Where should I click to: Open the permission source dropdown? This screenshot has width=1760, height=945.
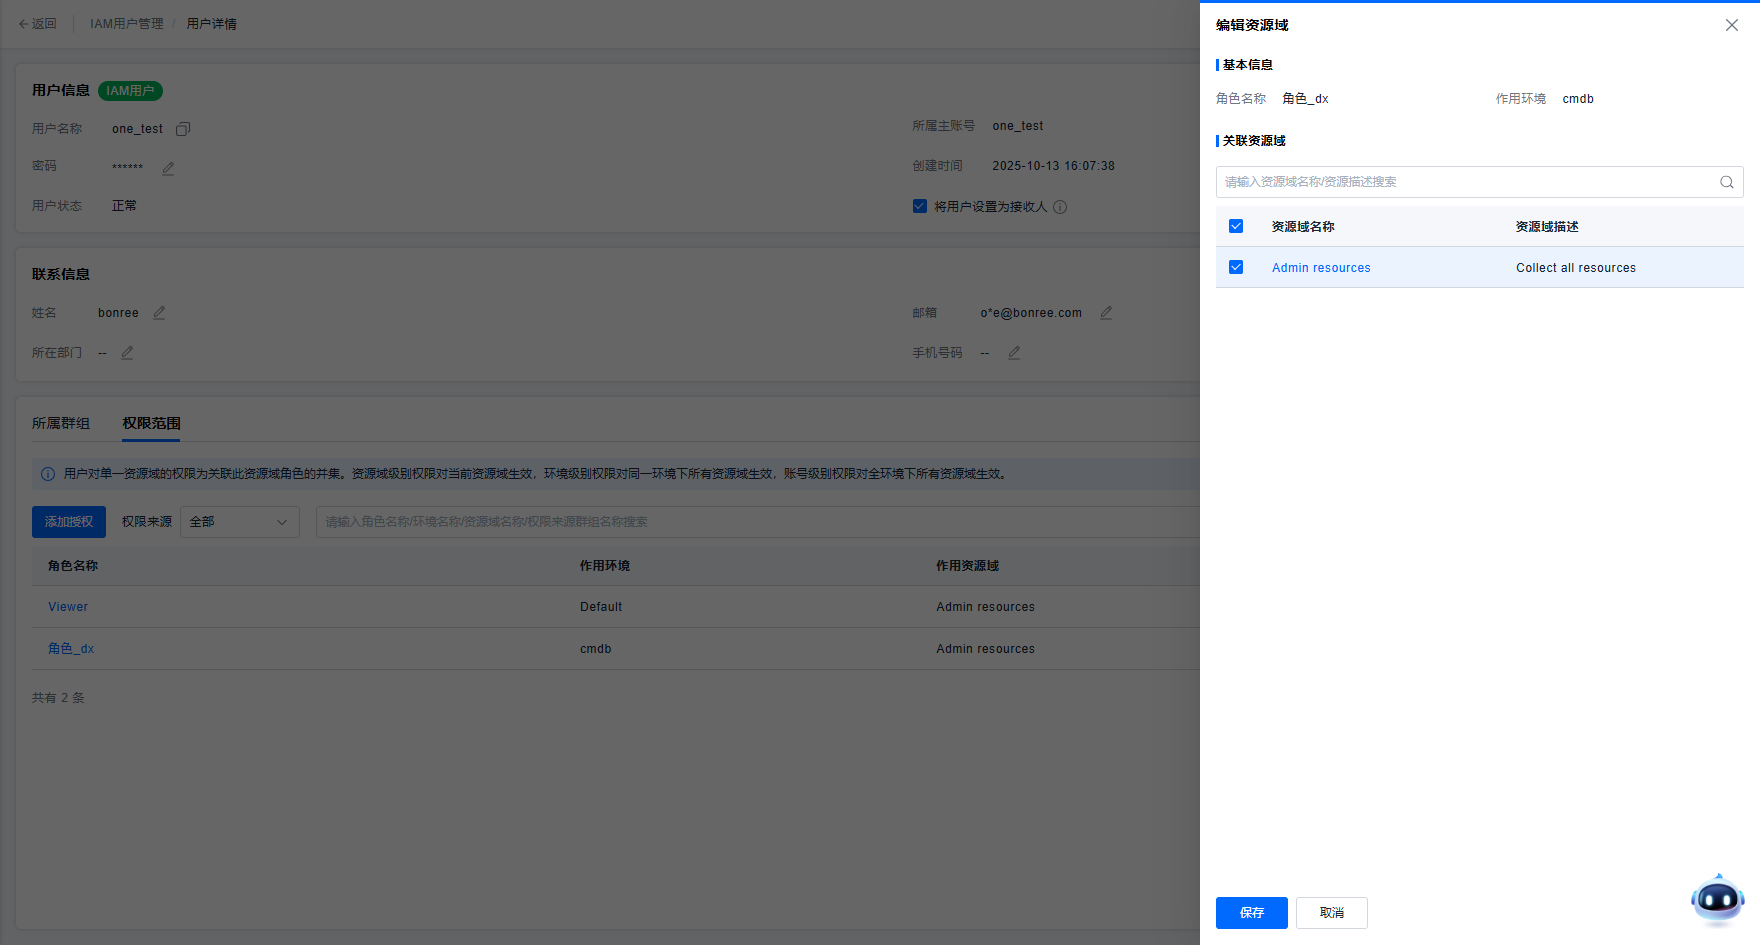tap(240, 522)
